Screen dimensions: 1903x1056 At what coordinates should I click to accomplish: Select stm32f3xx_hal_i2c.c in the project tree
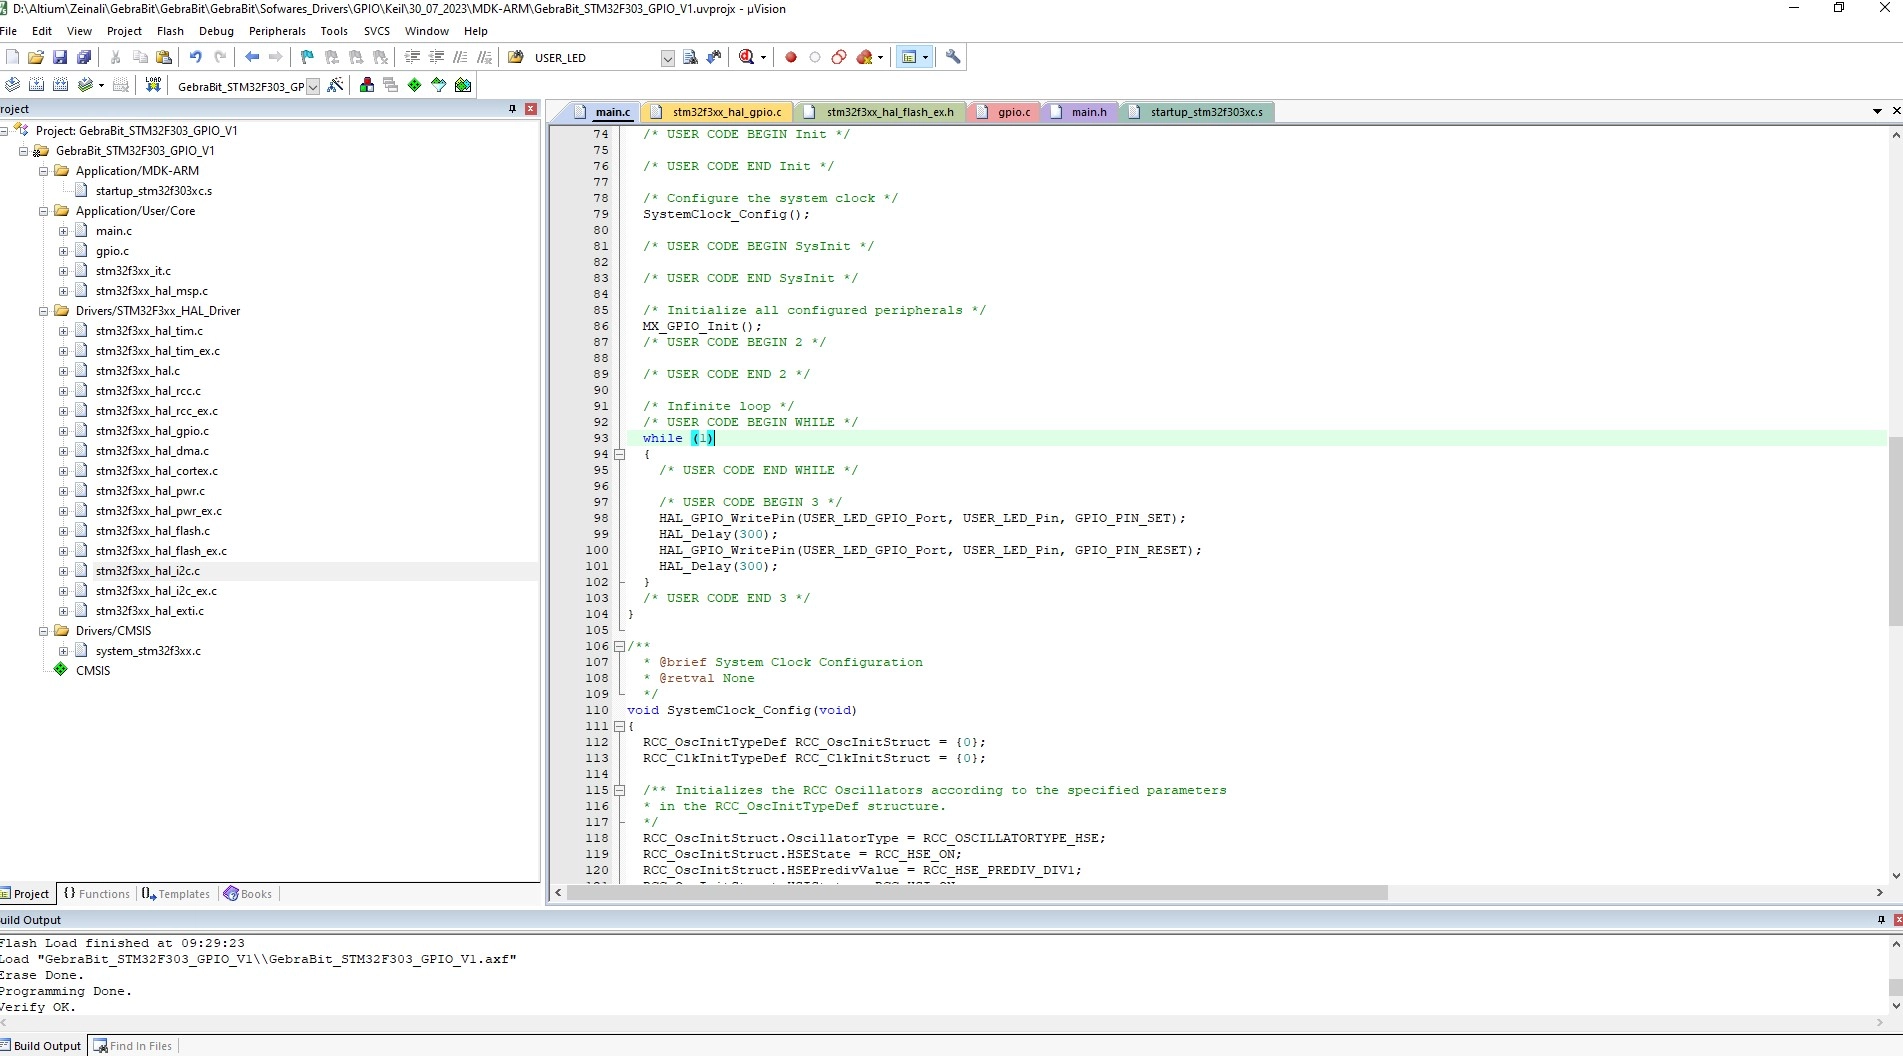pos(147,571)
